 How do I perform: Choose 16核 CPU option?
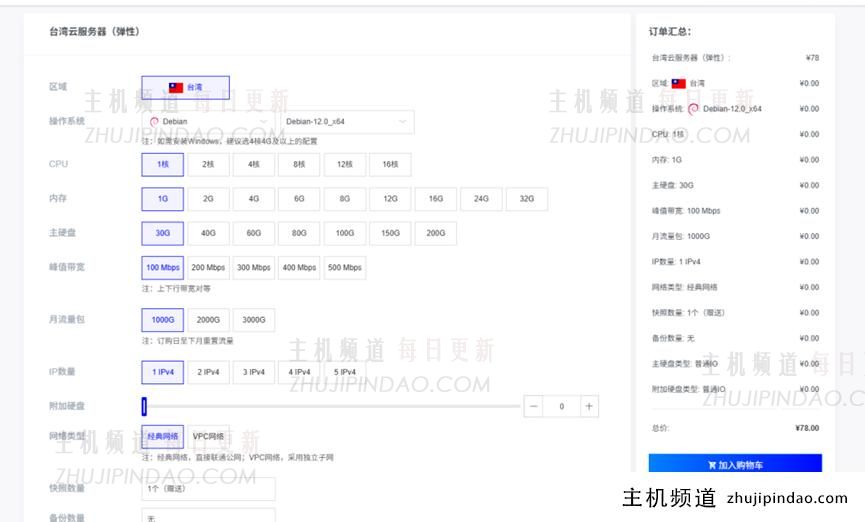pos(390,164)
